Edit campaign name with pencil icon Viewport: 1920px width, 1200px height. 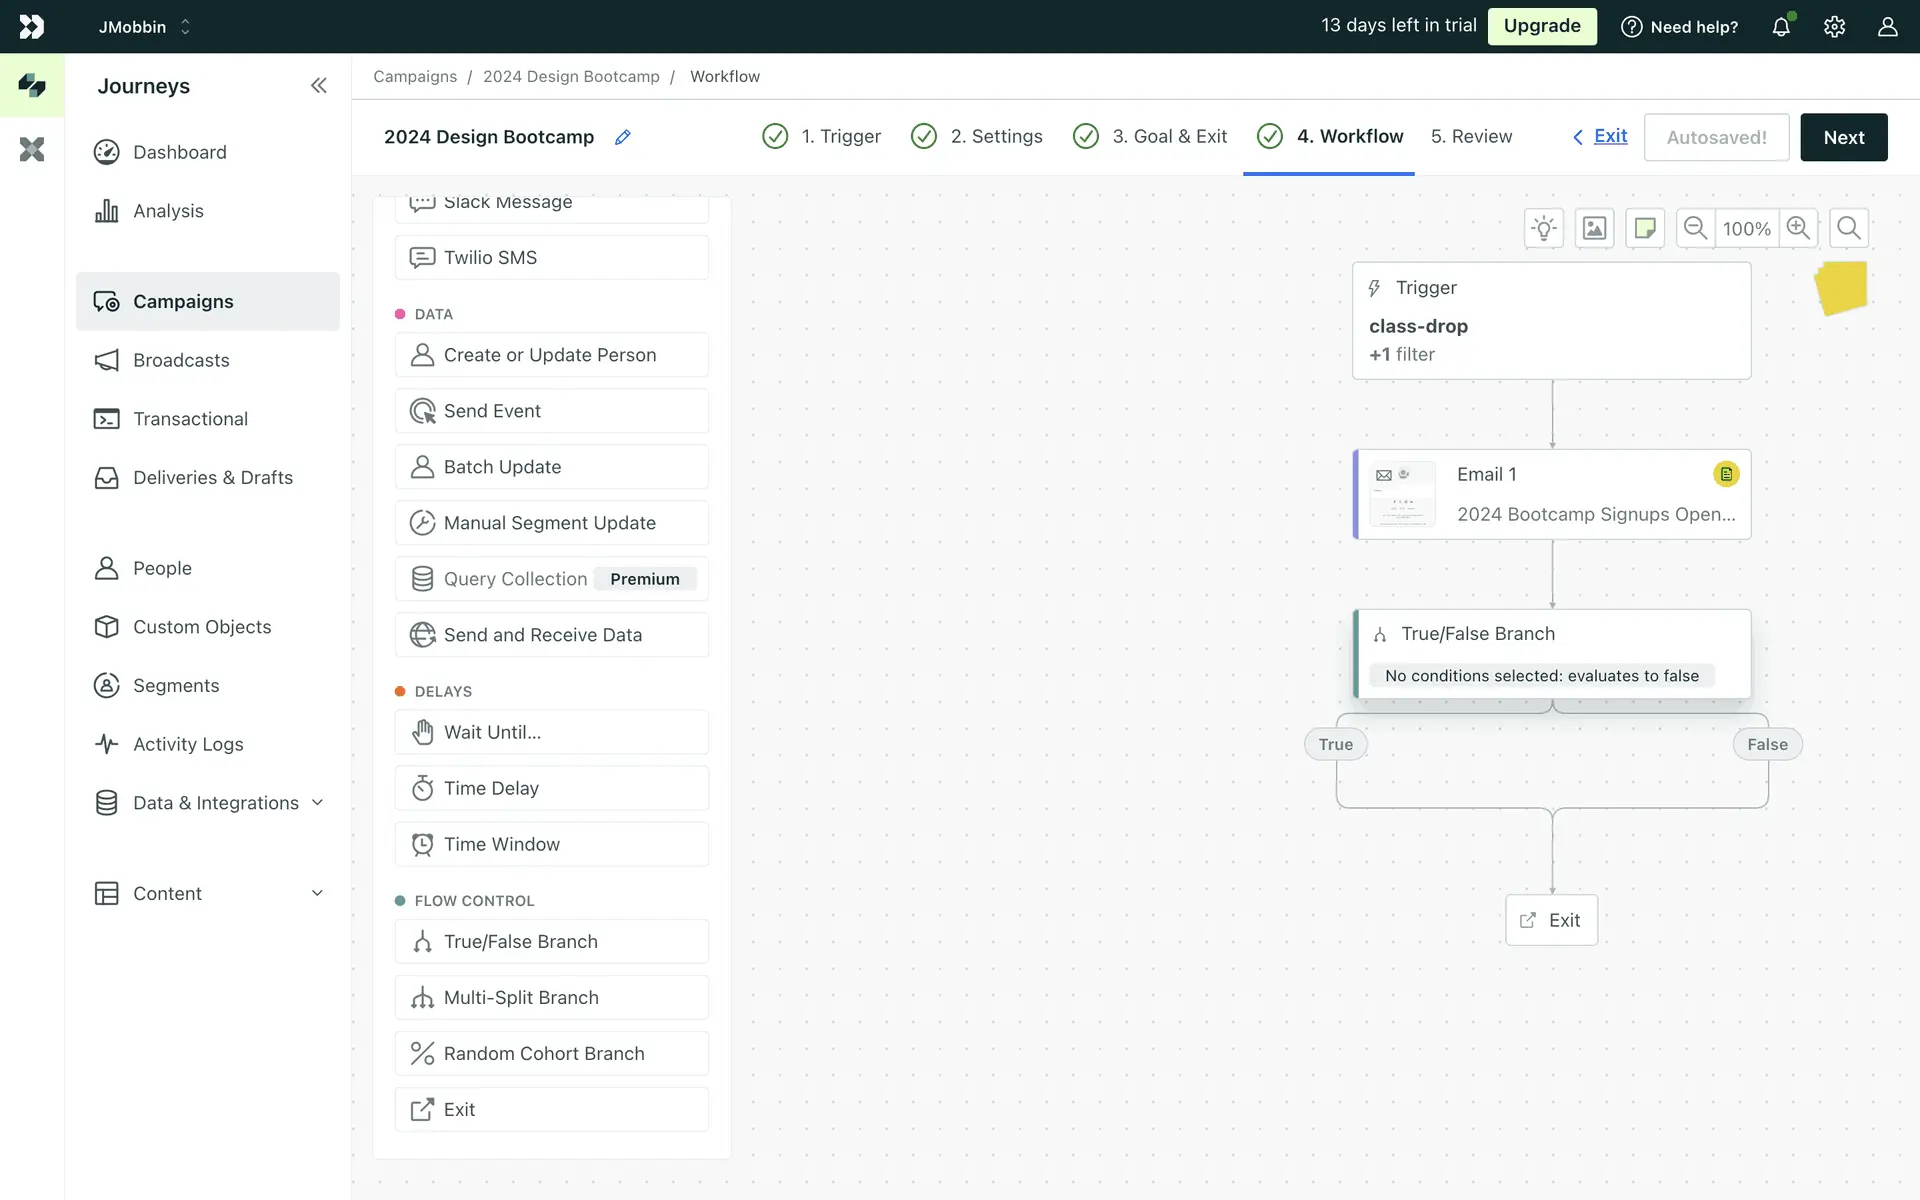click(x=623, y=137)
